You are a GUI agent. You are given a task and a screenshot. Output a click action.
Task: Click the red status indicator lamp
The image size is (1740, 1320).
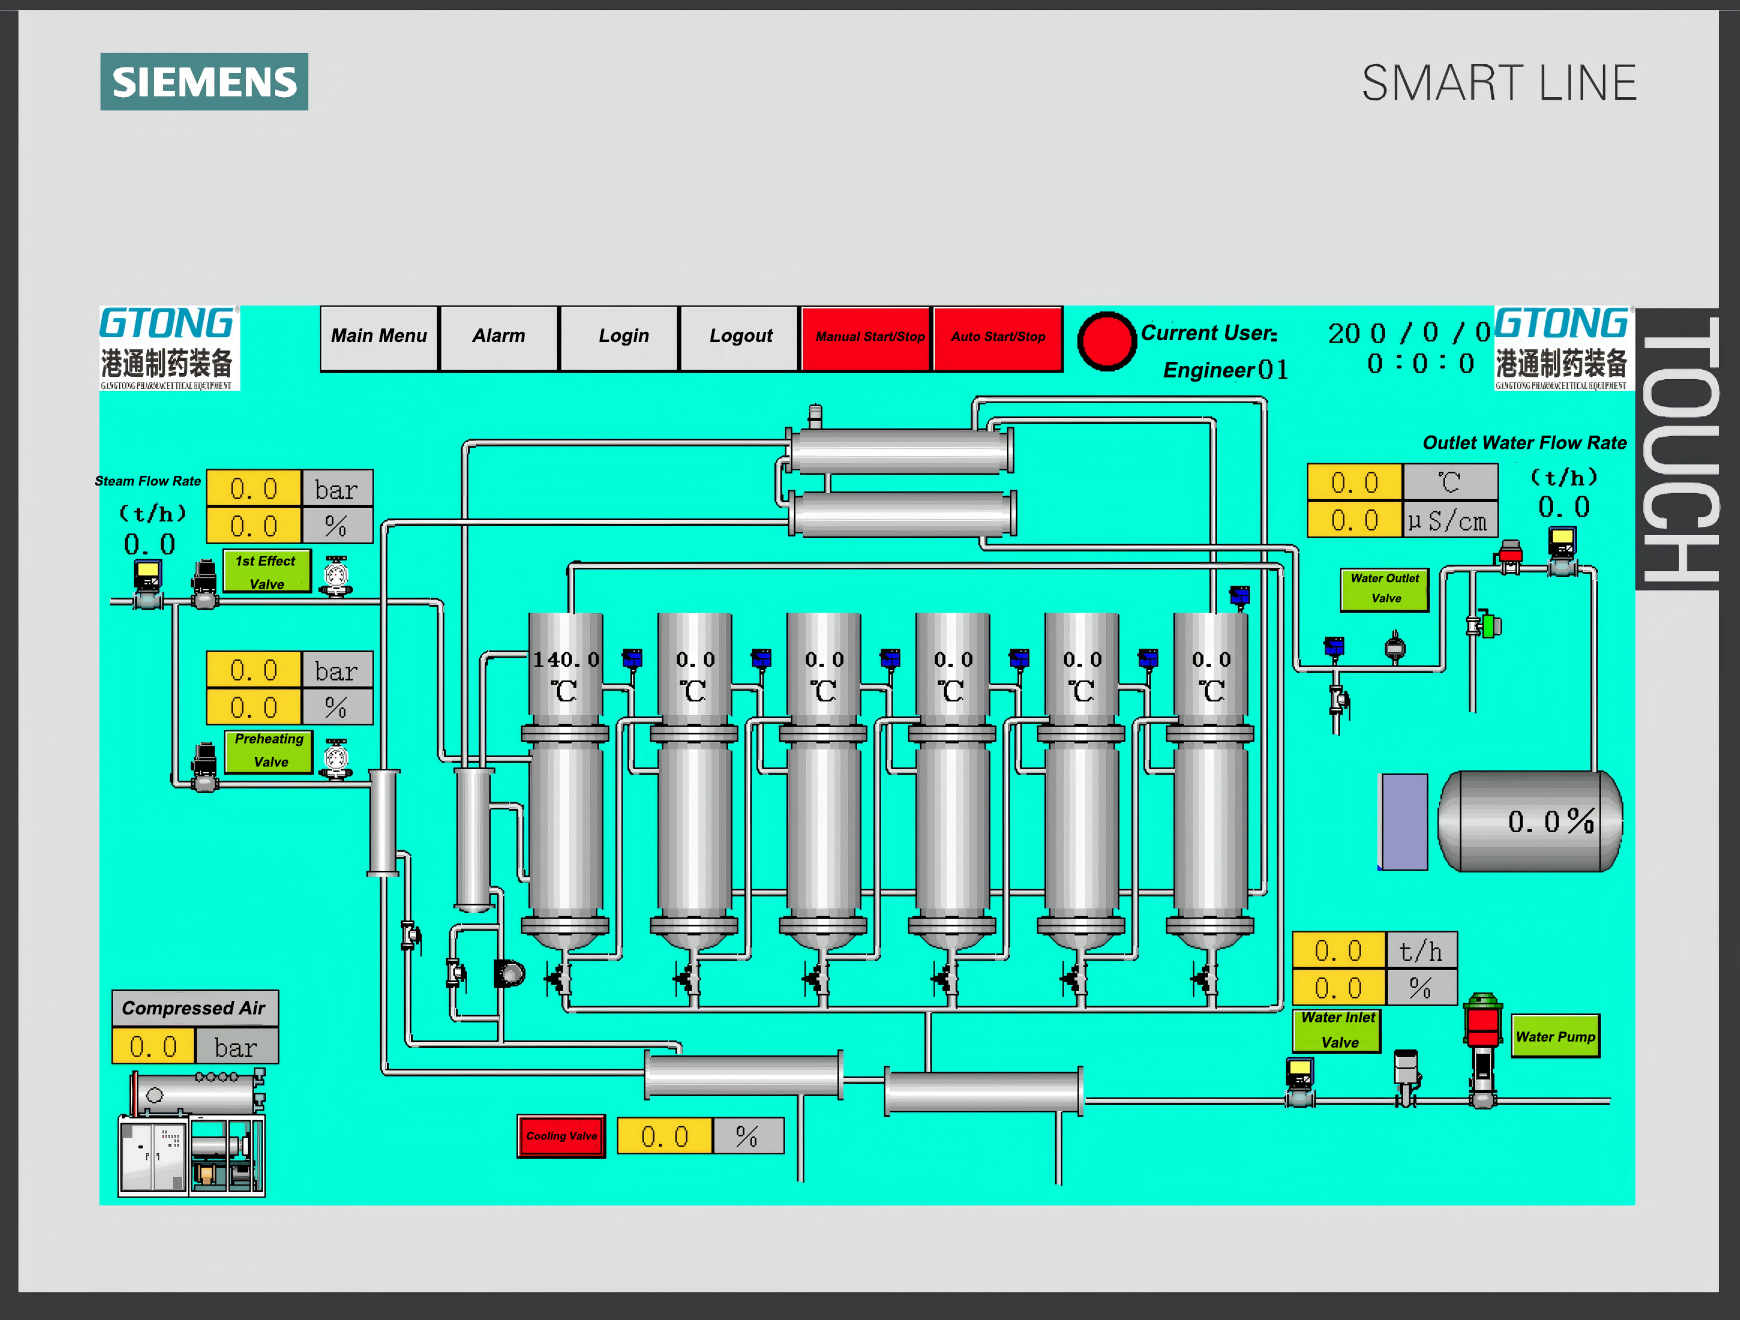[x=1107, y=341]
